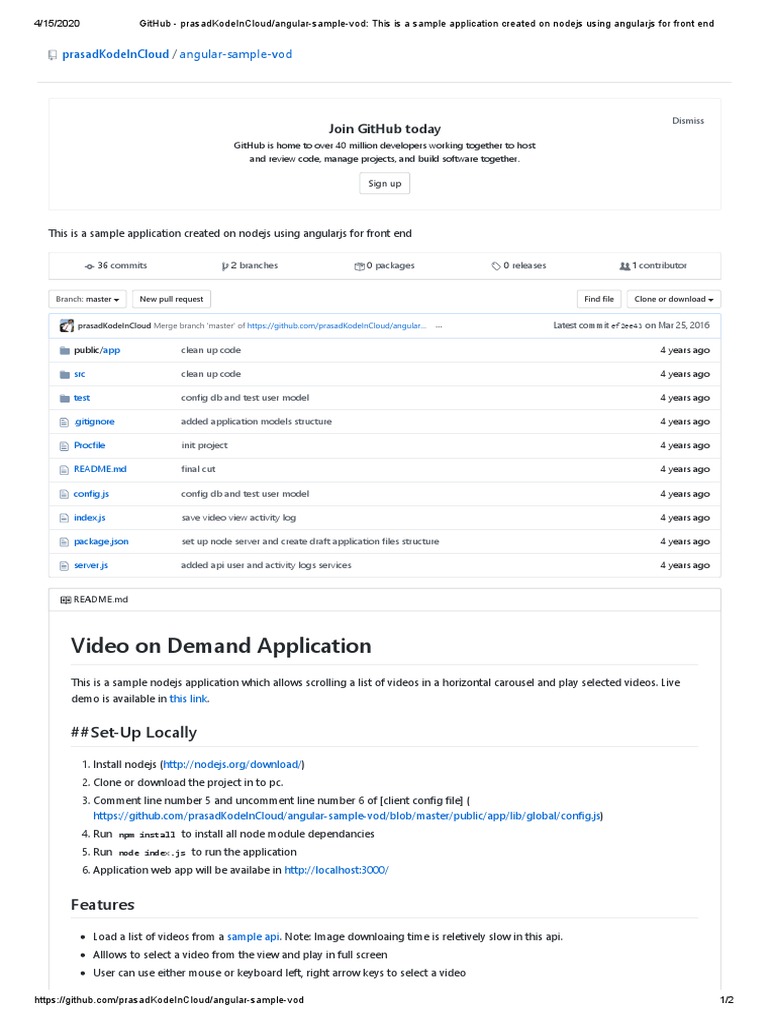Expand the Clone or download dropdown

click(674, 299)
